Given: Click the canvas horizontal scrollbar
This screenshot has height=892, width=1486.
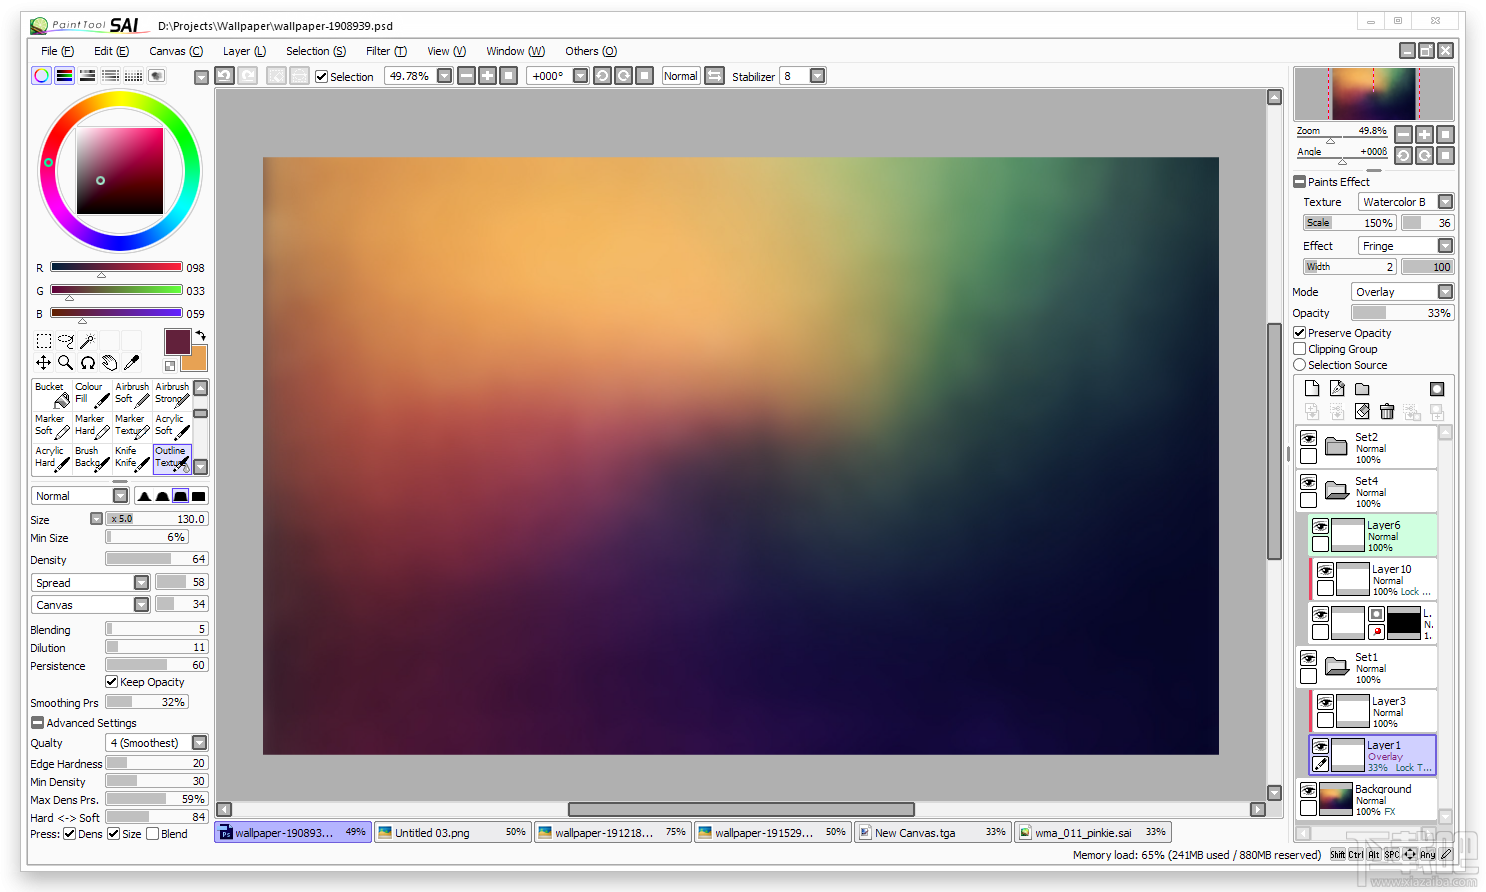Looking at the screenshot, I should (x=740, y=809).
